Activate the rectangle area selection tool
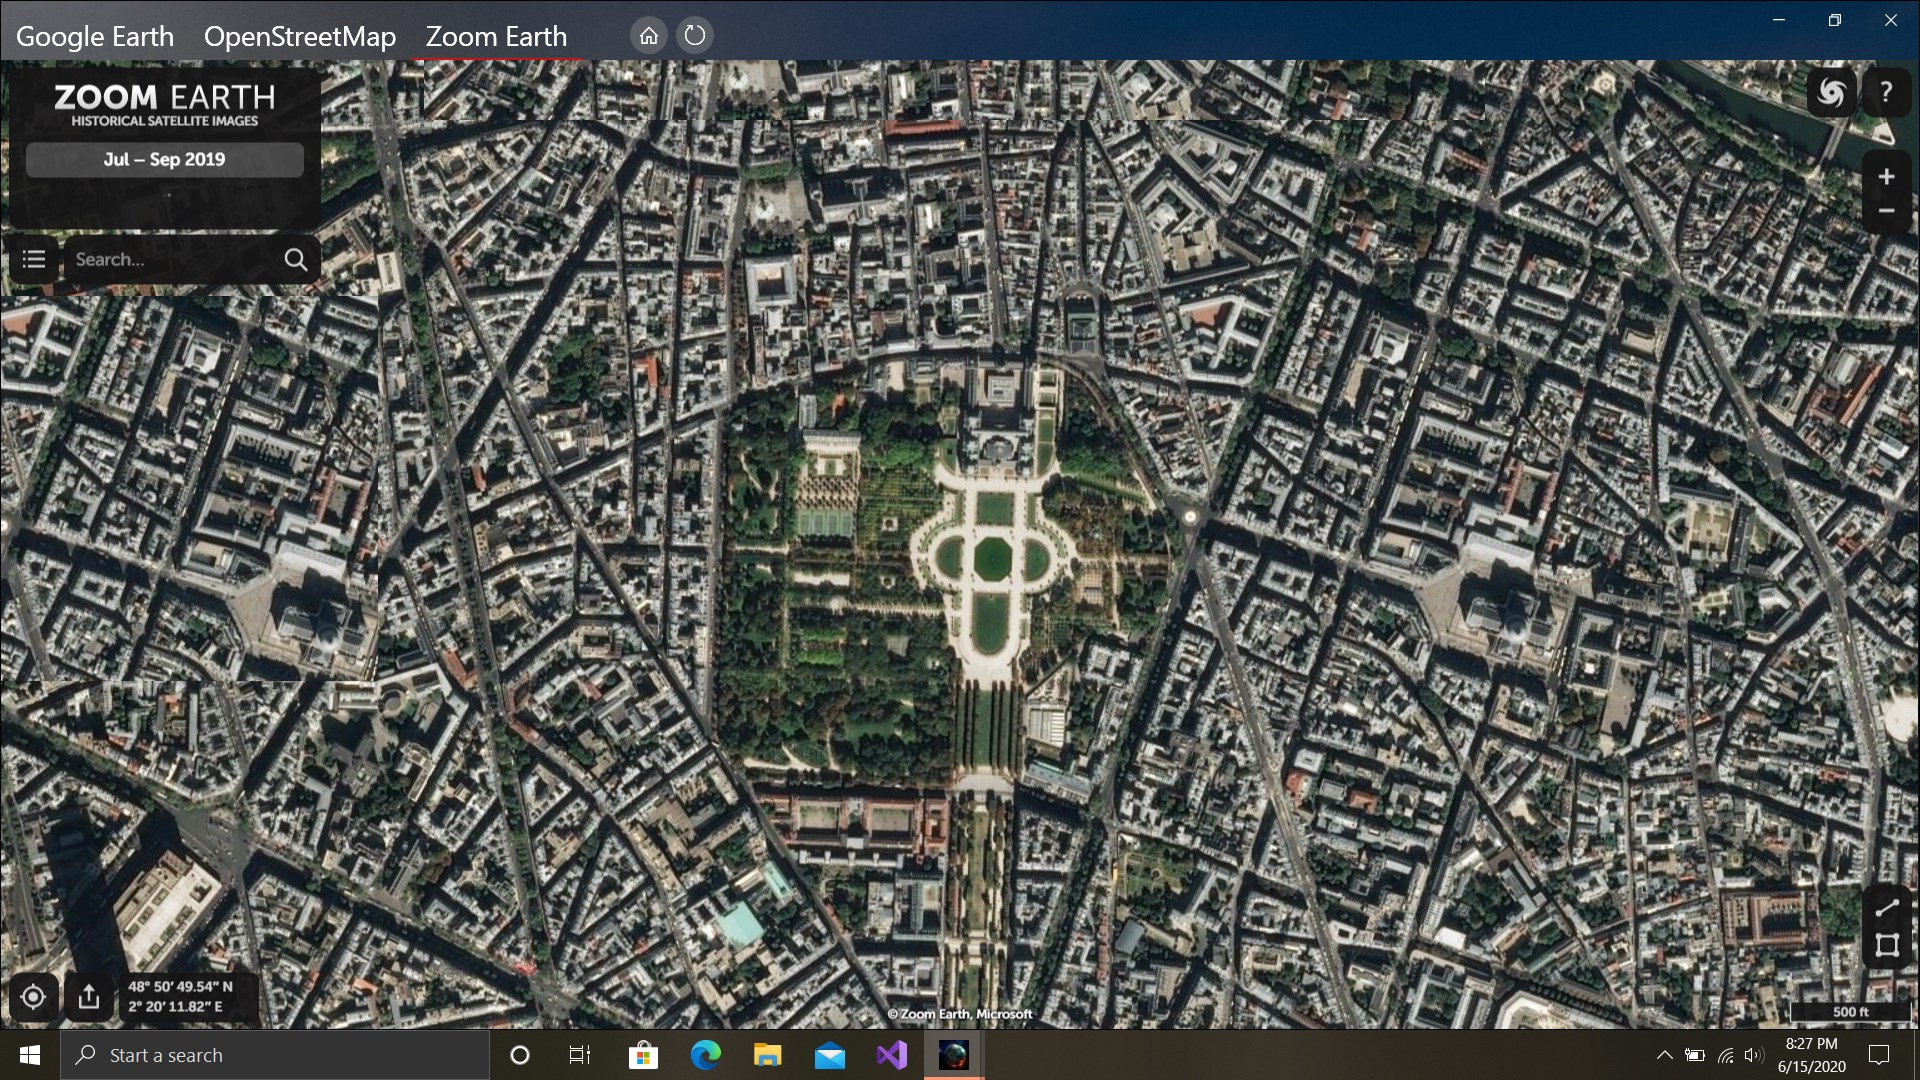Image resolution: width=1920 pixels, height=1080 pixels. [x=1887, y=946]
